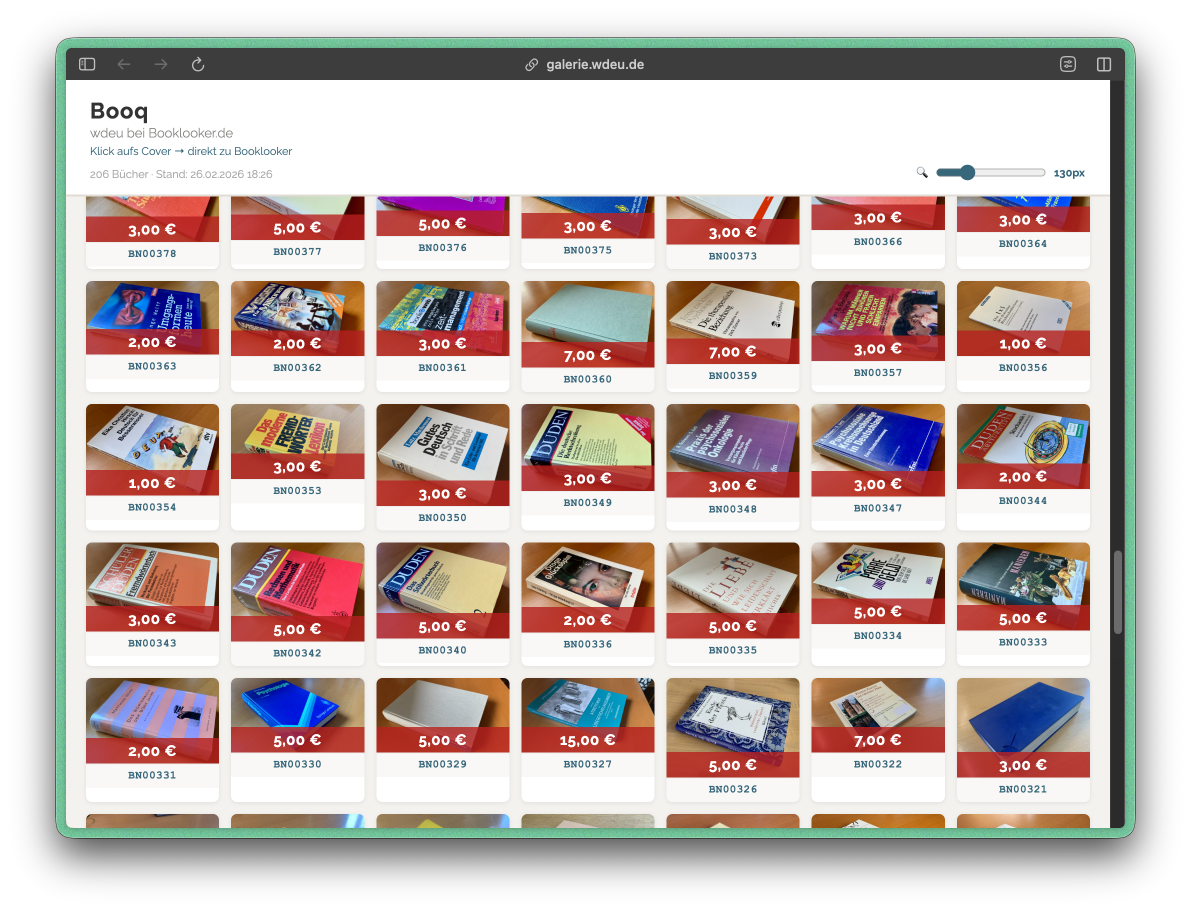This screenshot has width=1191, height=912.
Task: Open the patterned cover BN00326
Action: (x=732, y=727)
